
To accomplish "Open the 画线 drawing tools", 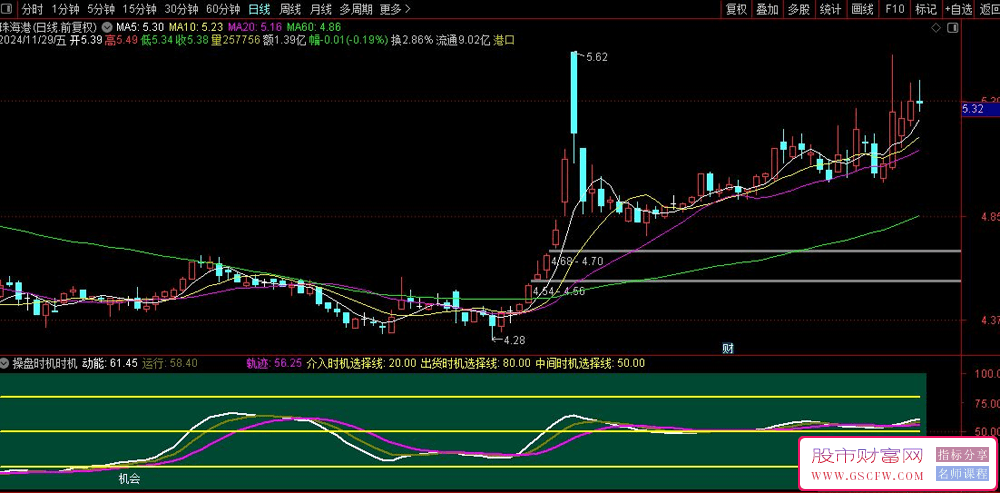I will 862,9.
